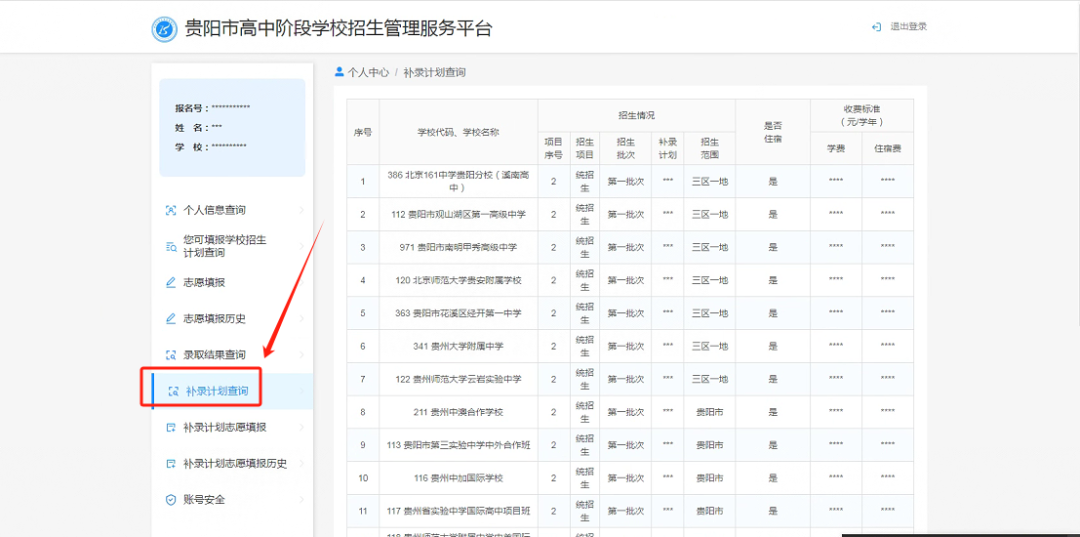
Task: Click the 志愿填报历史 pencil icon
Action: pyautogui.click(x=172, y=319)
